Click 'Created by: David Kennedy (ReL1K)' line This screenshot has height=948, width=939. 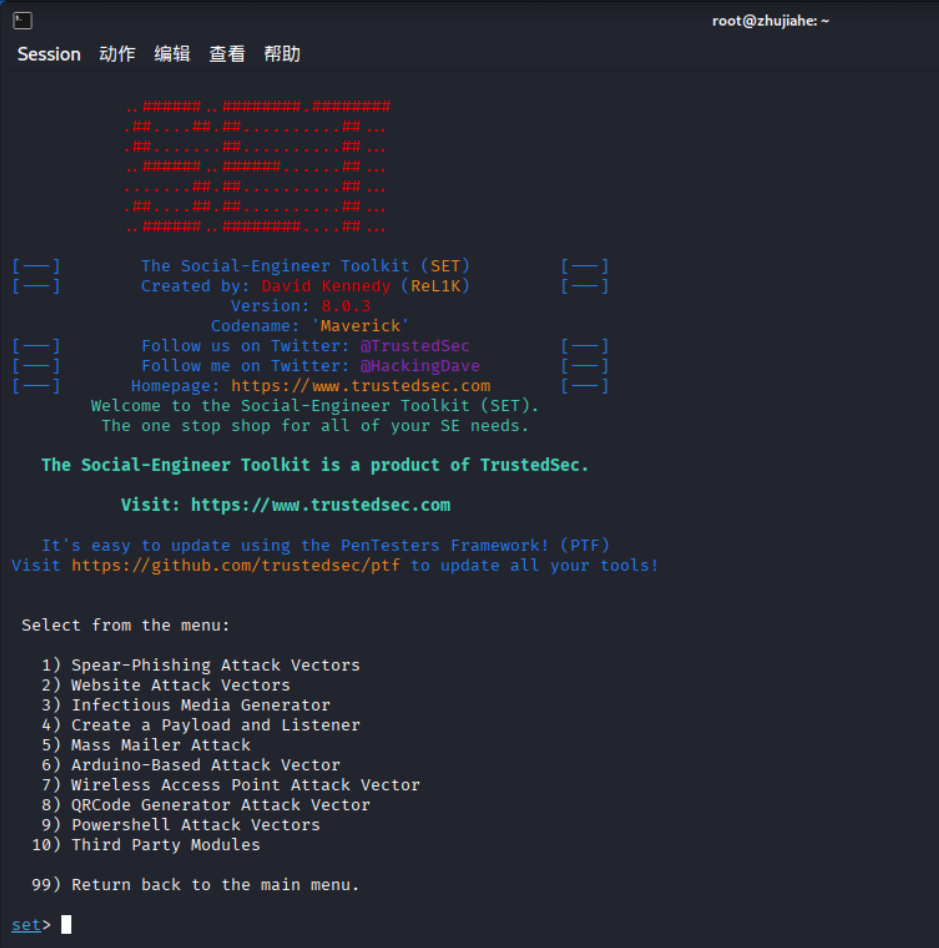[x=305, y=286]
